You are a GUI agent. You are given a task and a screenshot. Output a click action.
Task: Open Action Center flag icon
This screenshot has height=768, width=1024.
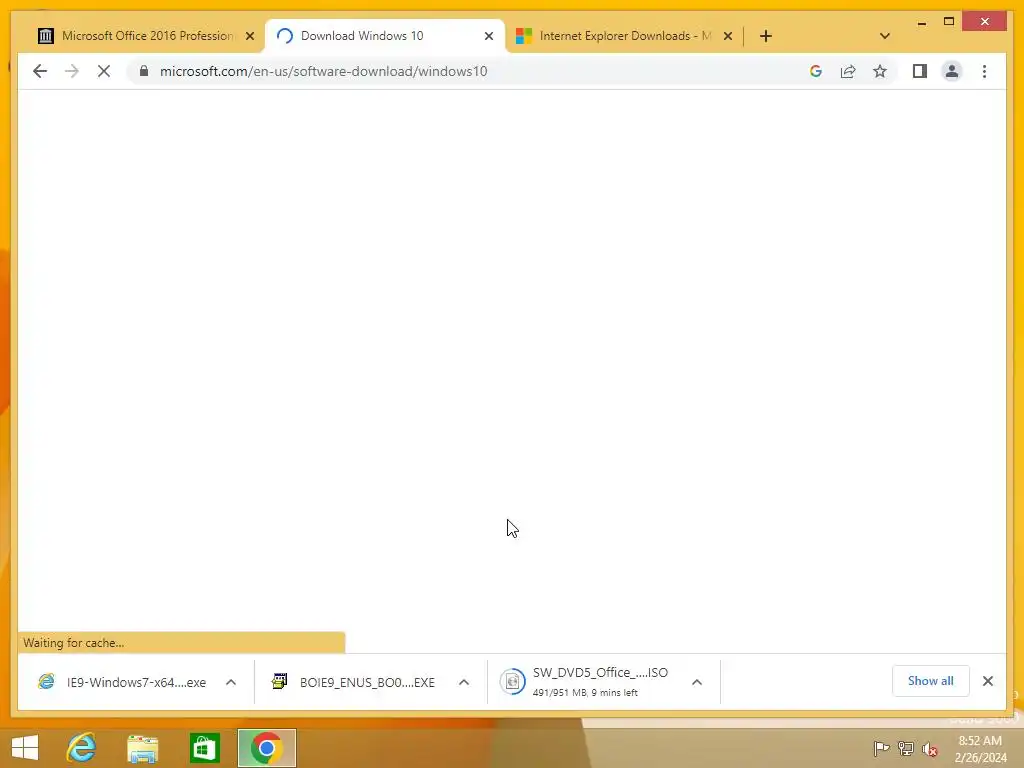pos(881,748)
